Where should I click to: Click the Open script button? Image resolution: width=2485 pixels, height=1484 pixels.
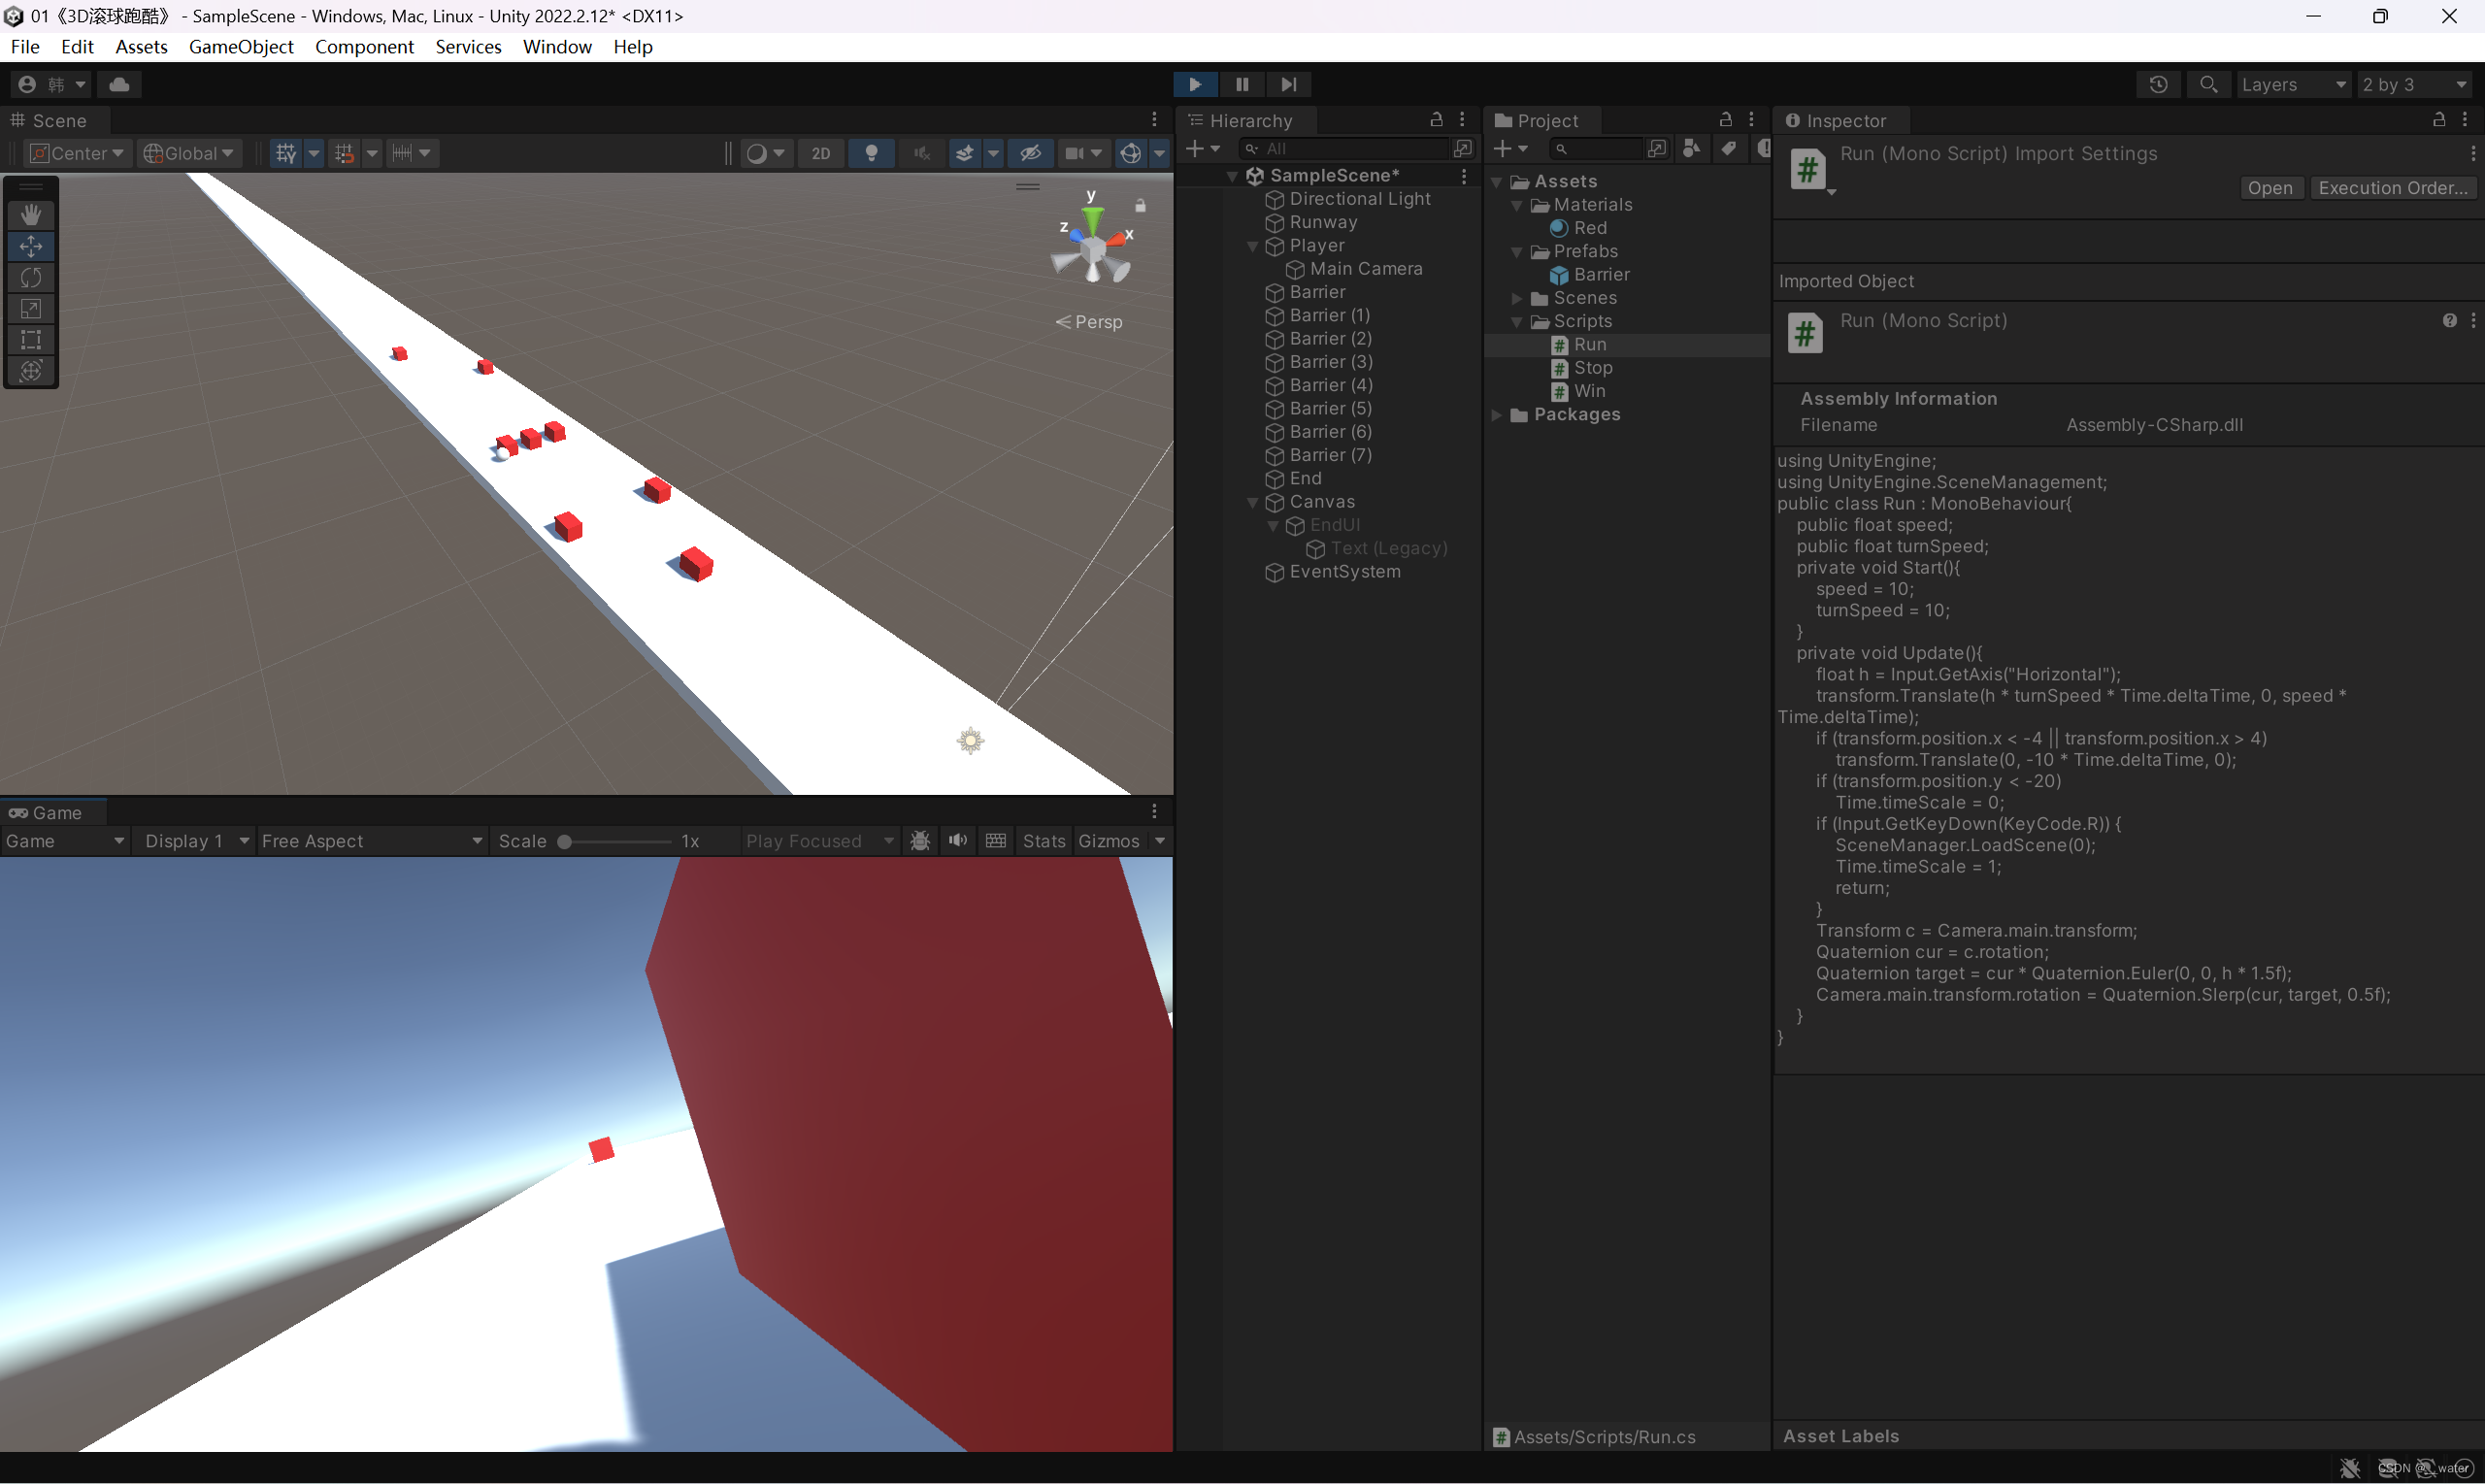tap(2269, 187)
